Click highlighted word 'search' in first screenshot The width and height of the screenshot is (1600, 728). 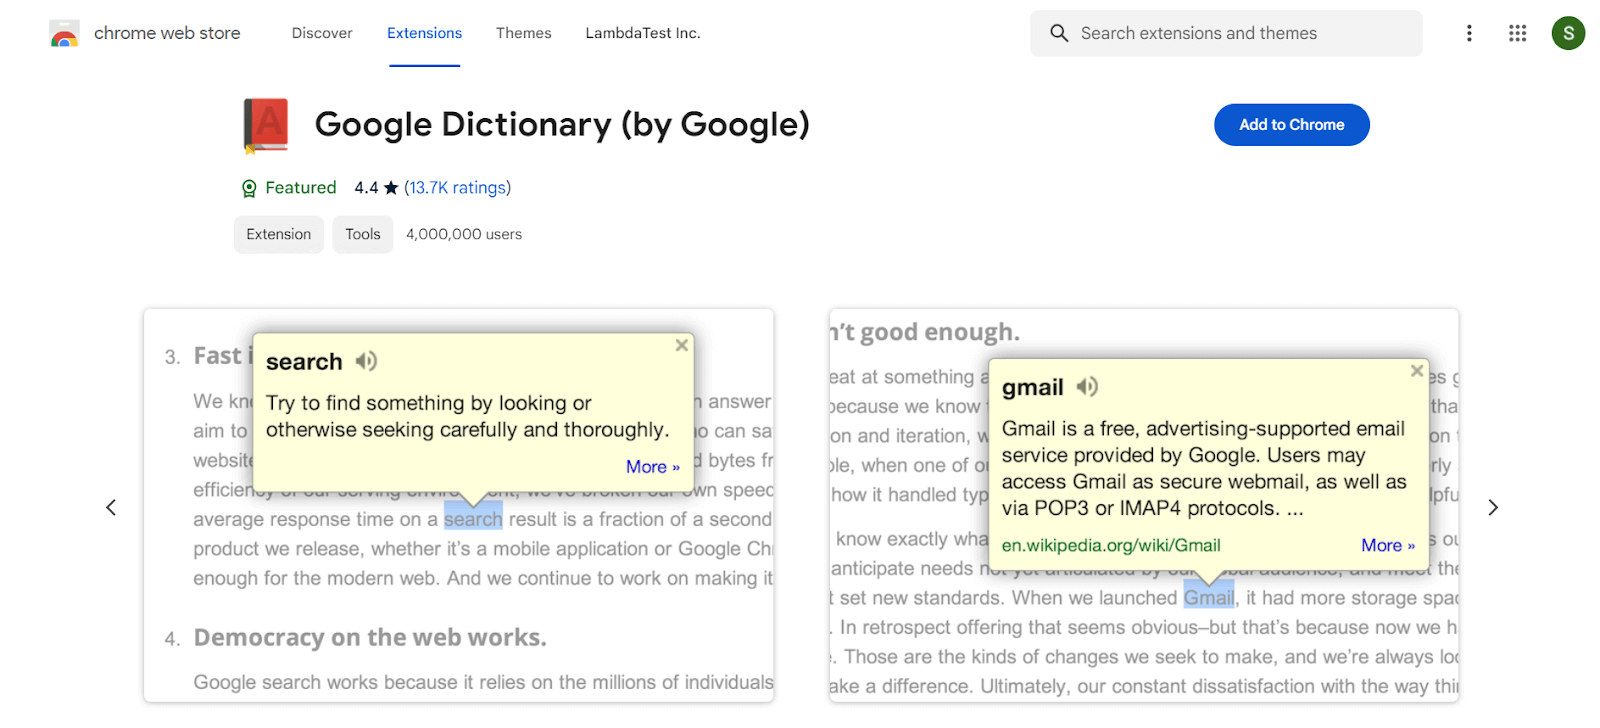(473, 519)
